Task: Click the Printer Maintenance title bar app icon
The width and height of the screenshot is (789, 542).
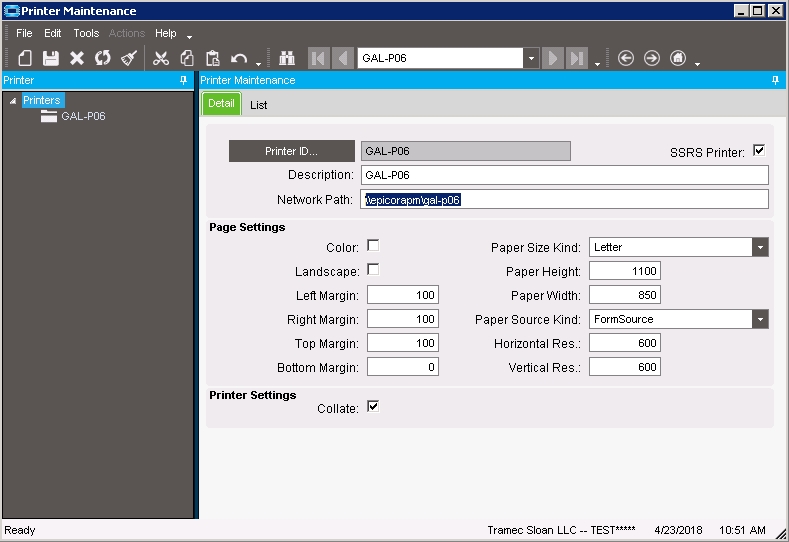Action: (x=11, y=11)
